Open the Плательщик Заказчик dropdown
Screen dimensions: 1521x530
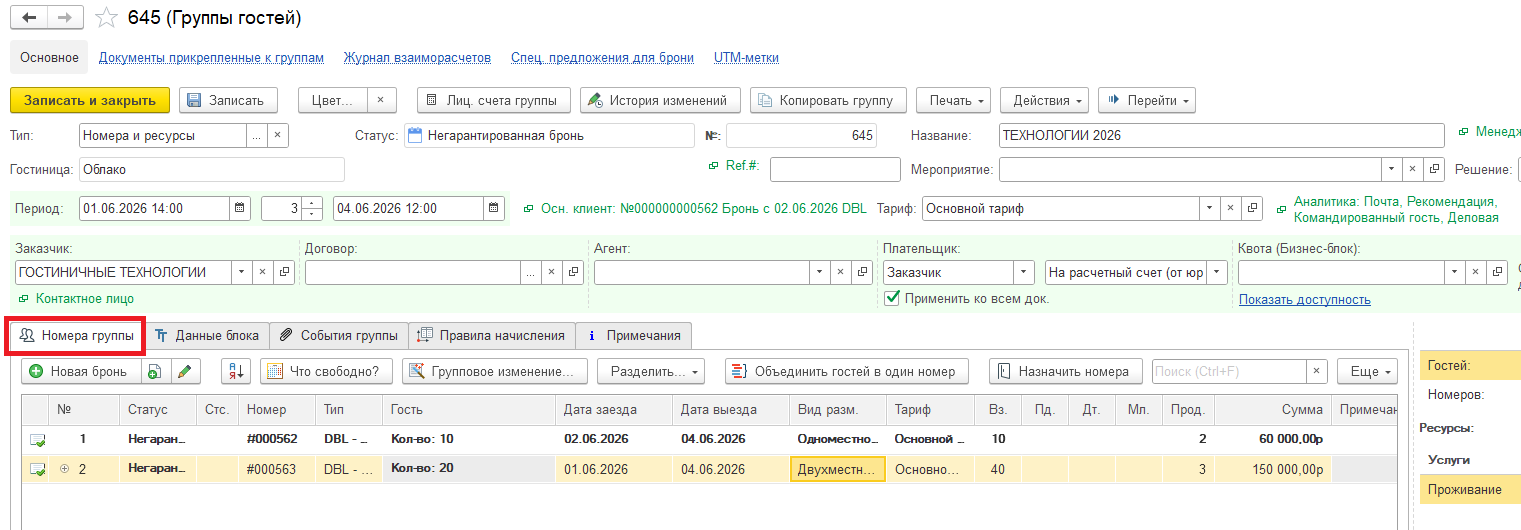pyautogui.click(x=1024, y=272)
